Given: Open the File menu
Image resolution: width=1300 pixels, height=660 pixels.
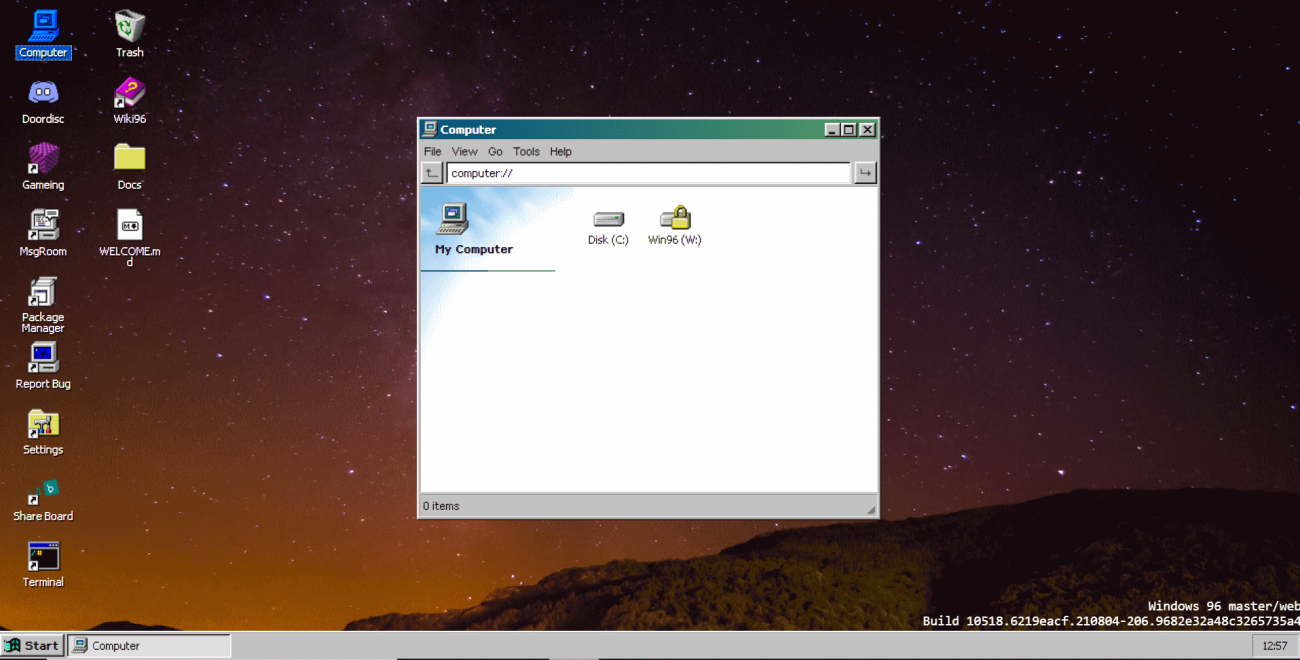Looking at the screenshot, I should pyautogui.click(x=432, y=152).
